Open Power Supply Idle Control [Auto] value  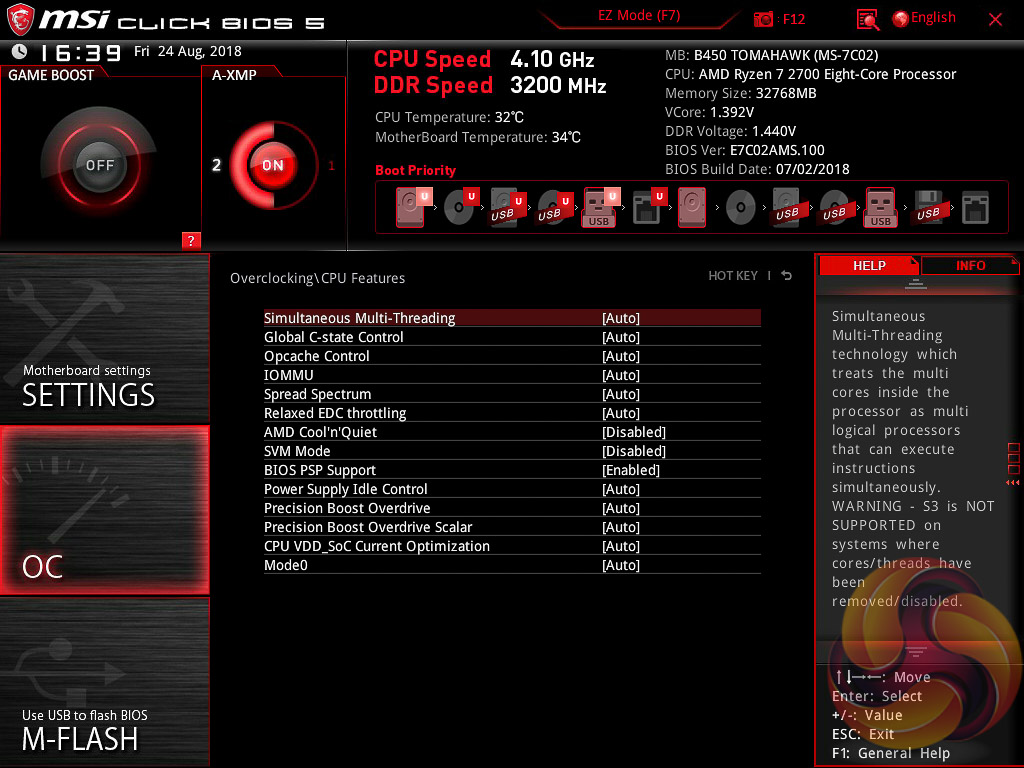click(620, 488)
